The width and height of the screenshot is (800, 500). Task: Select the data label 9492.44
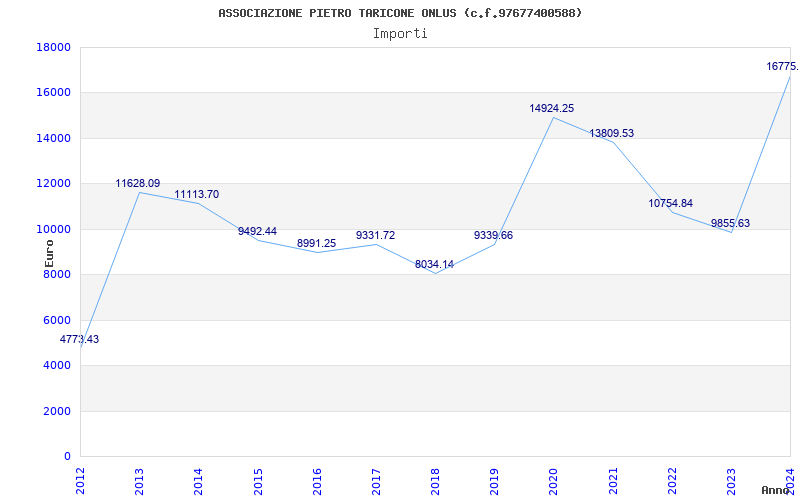click(257, 231)
